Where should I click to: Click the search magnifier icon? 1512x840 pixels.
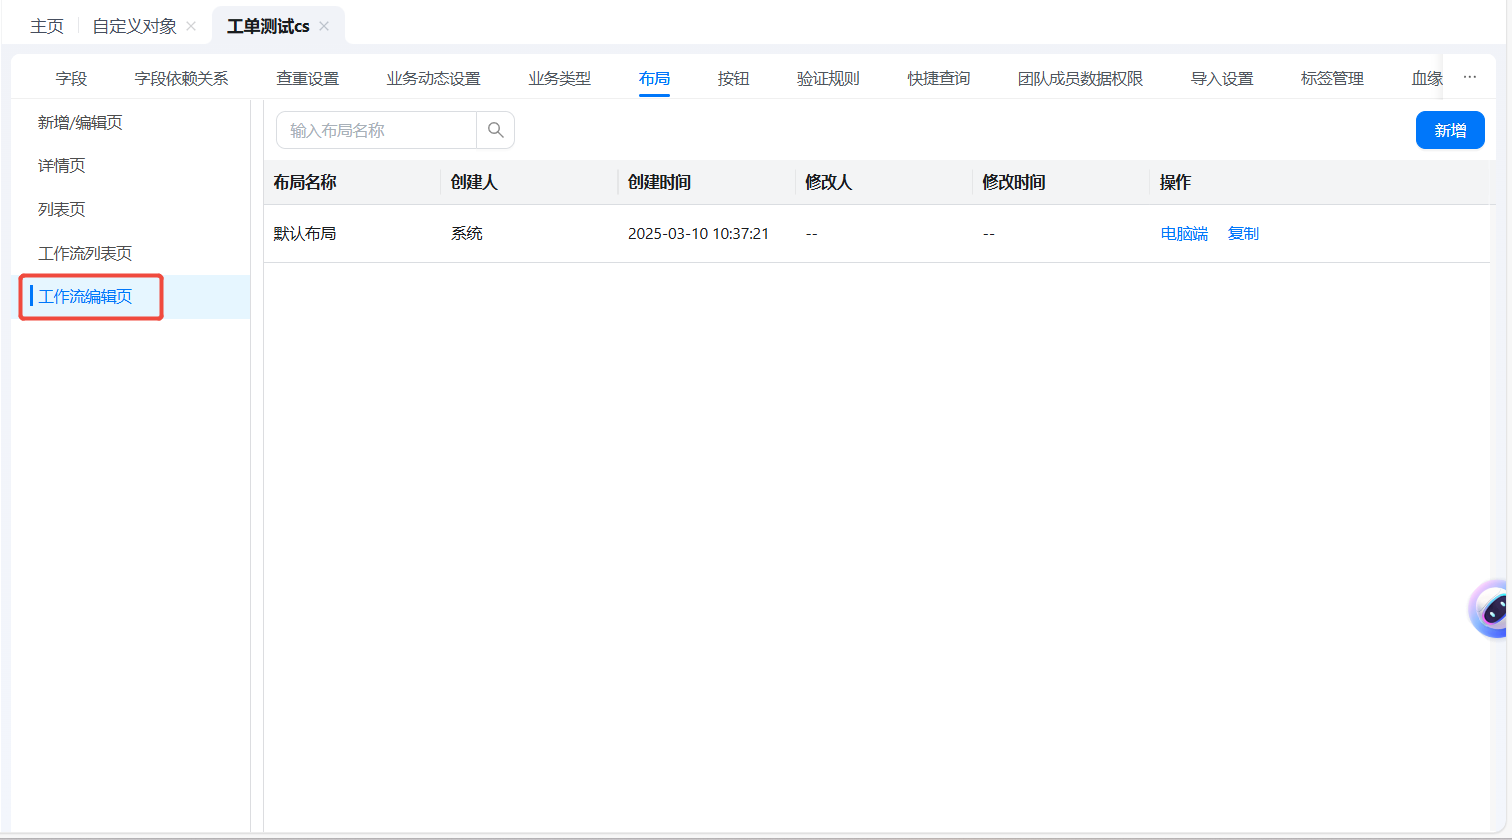pyautogui.click(x=496, y=130)
